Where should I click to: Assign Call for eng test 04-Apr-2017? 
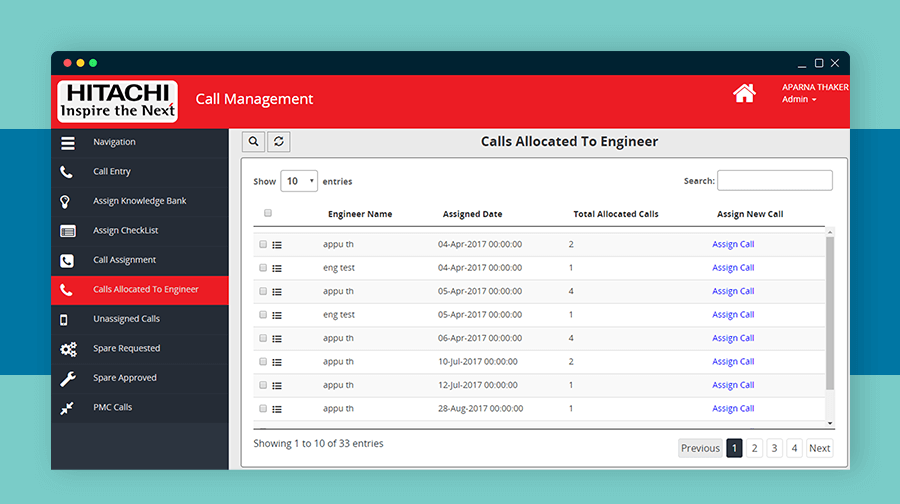click(733, 267)
